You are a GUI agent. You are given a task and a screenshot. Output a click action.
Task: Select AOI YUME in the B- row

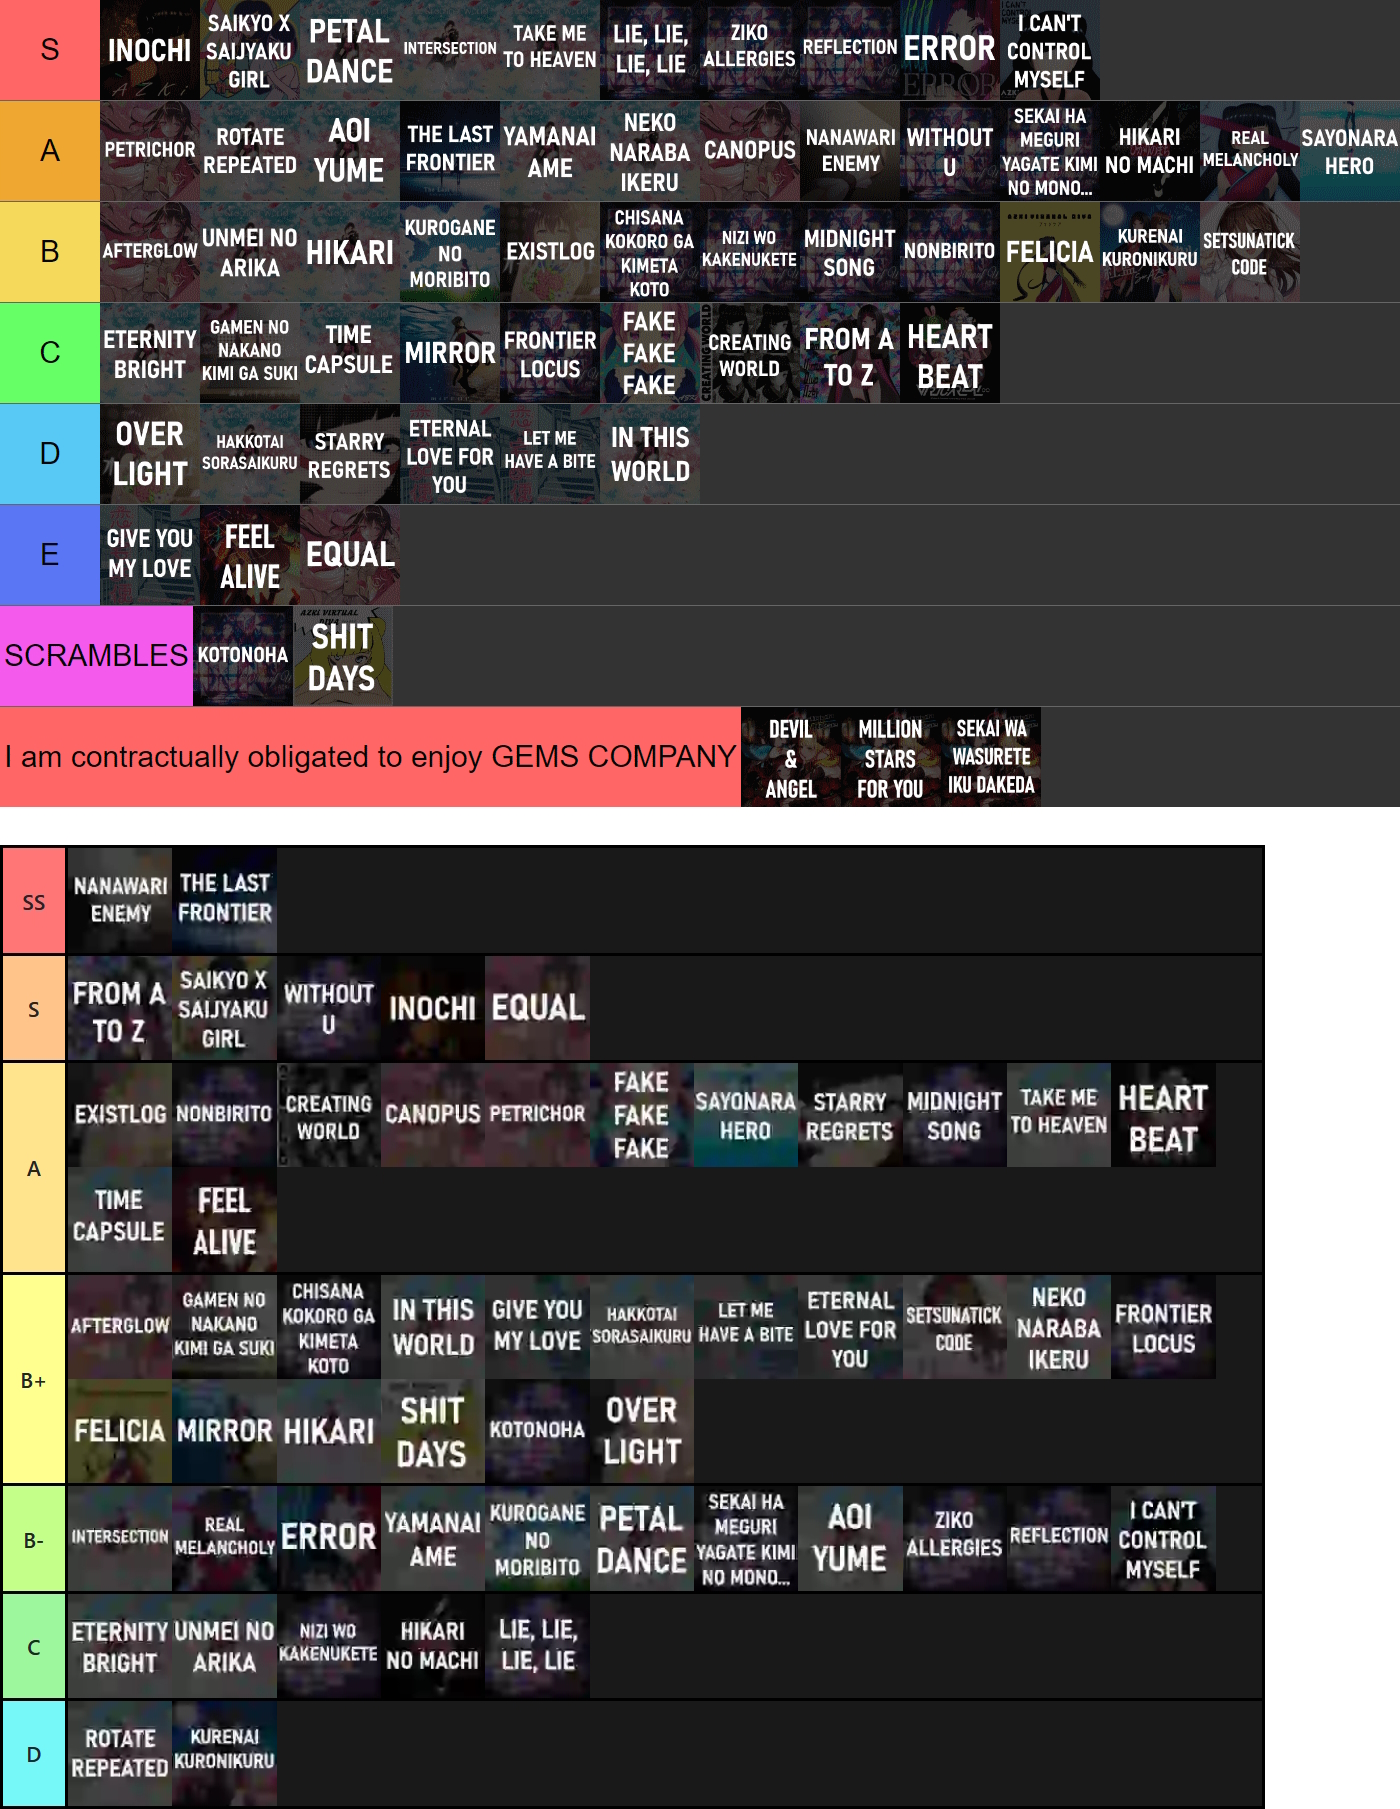pyautogui.click(x=850, y=1539)
